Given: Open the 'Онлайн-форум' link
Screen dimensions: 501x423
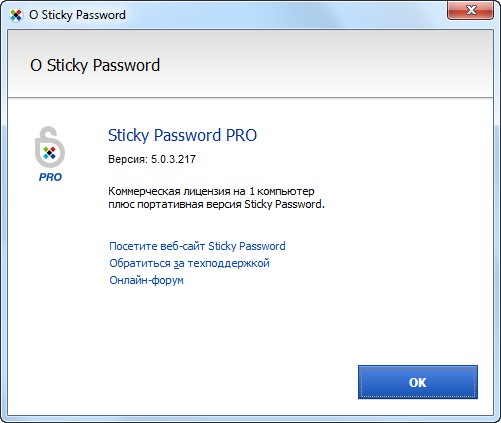Looking at the screenshot, I should [146, 280].
